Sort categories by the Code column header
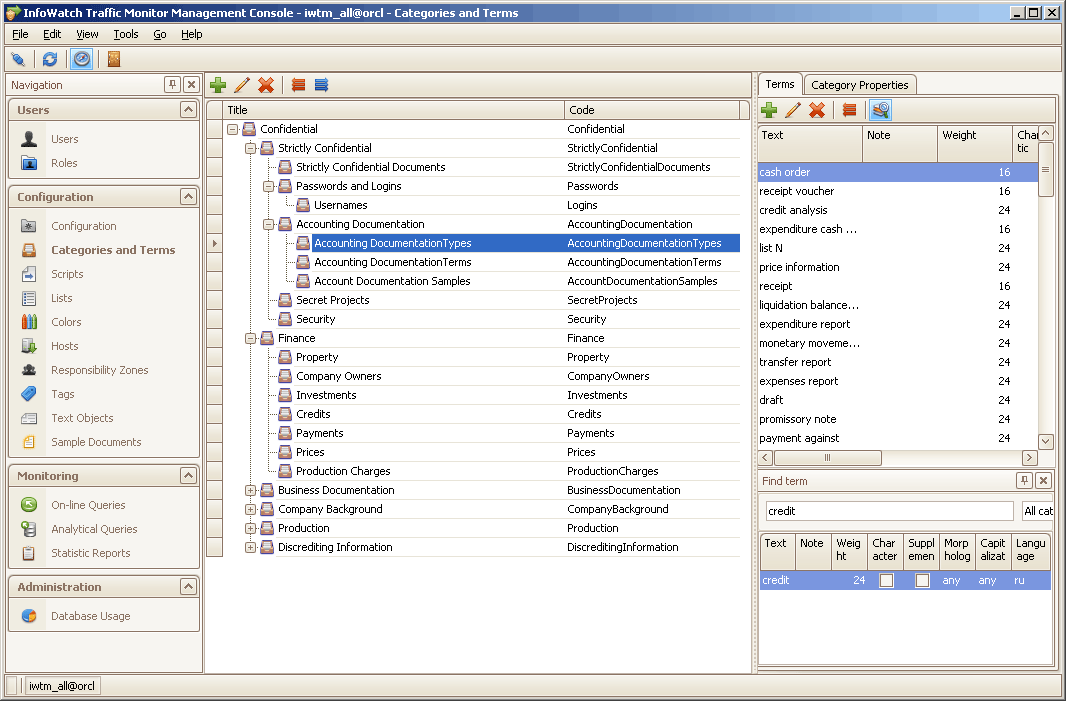 tap(652, 110)
